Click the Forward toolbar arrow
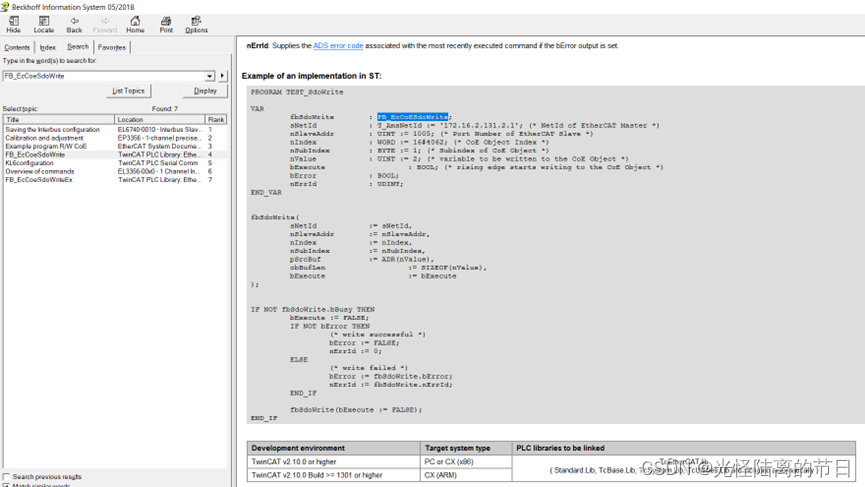This screenshot has height=487, width=865. click(x=104, y=24)
